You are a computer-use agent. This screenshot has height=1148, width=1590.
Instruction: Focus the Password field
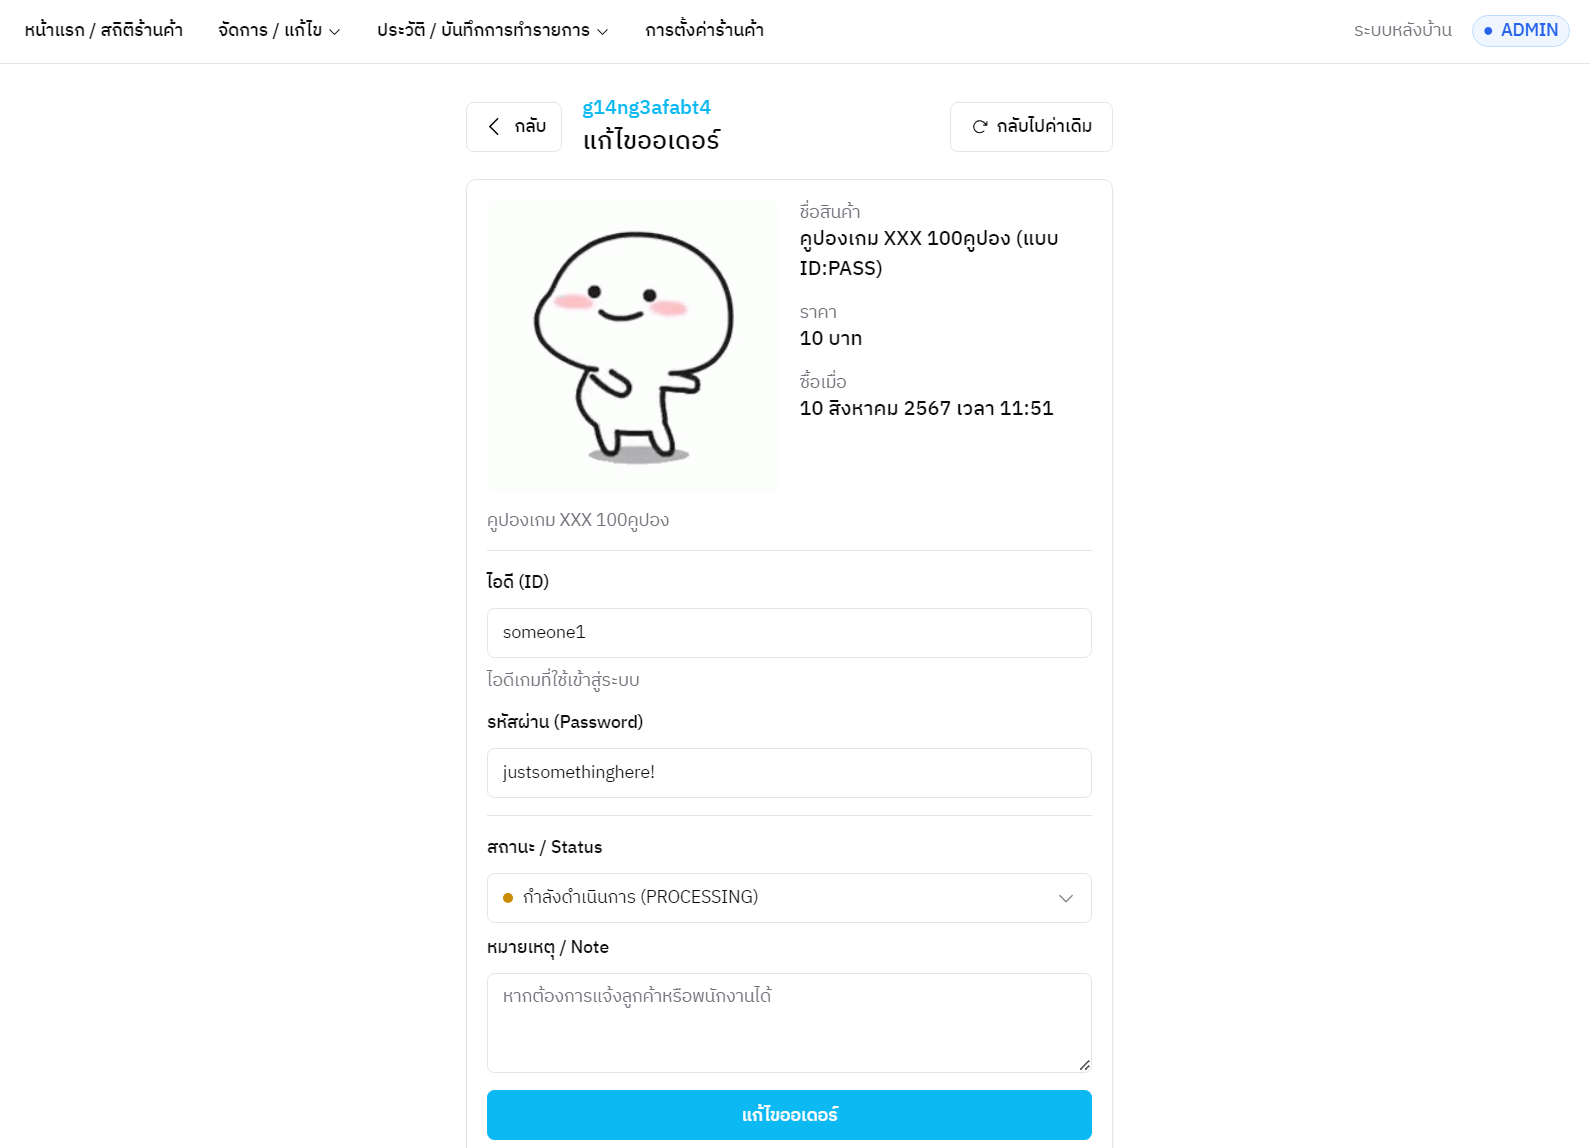click(789, 773)
